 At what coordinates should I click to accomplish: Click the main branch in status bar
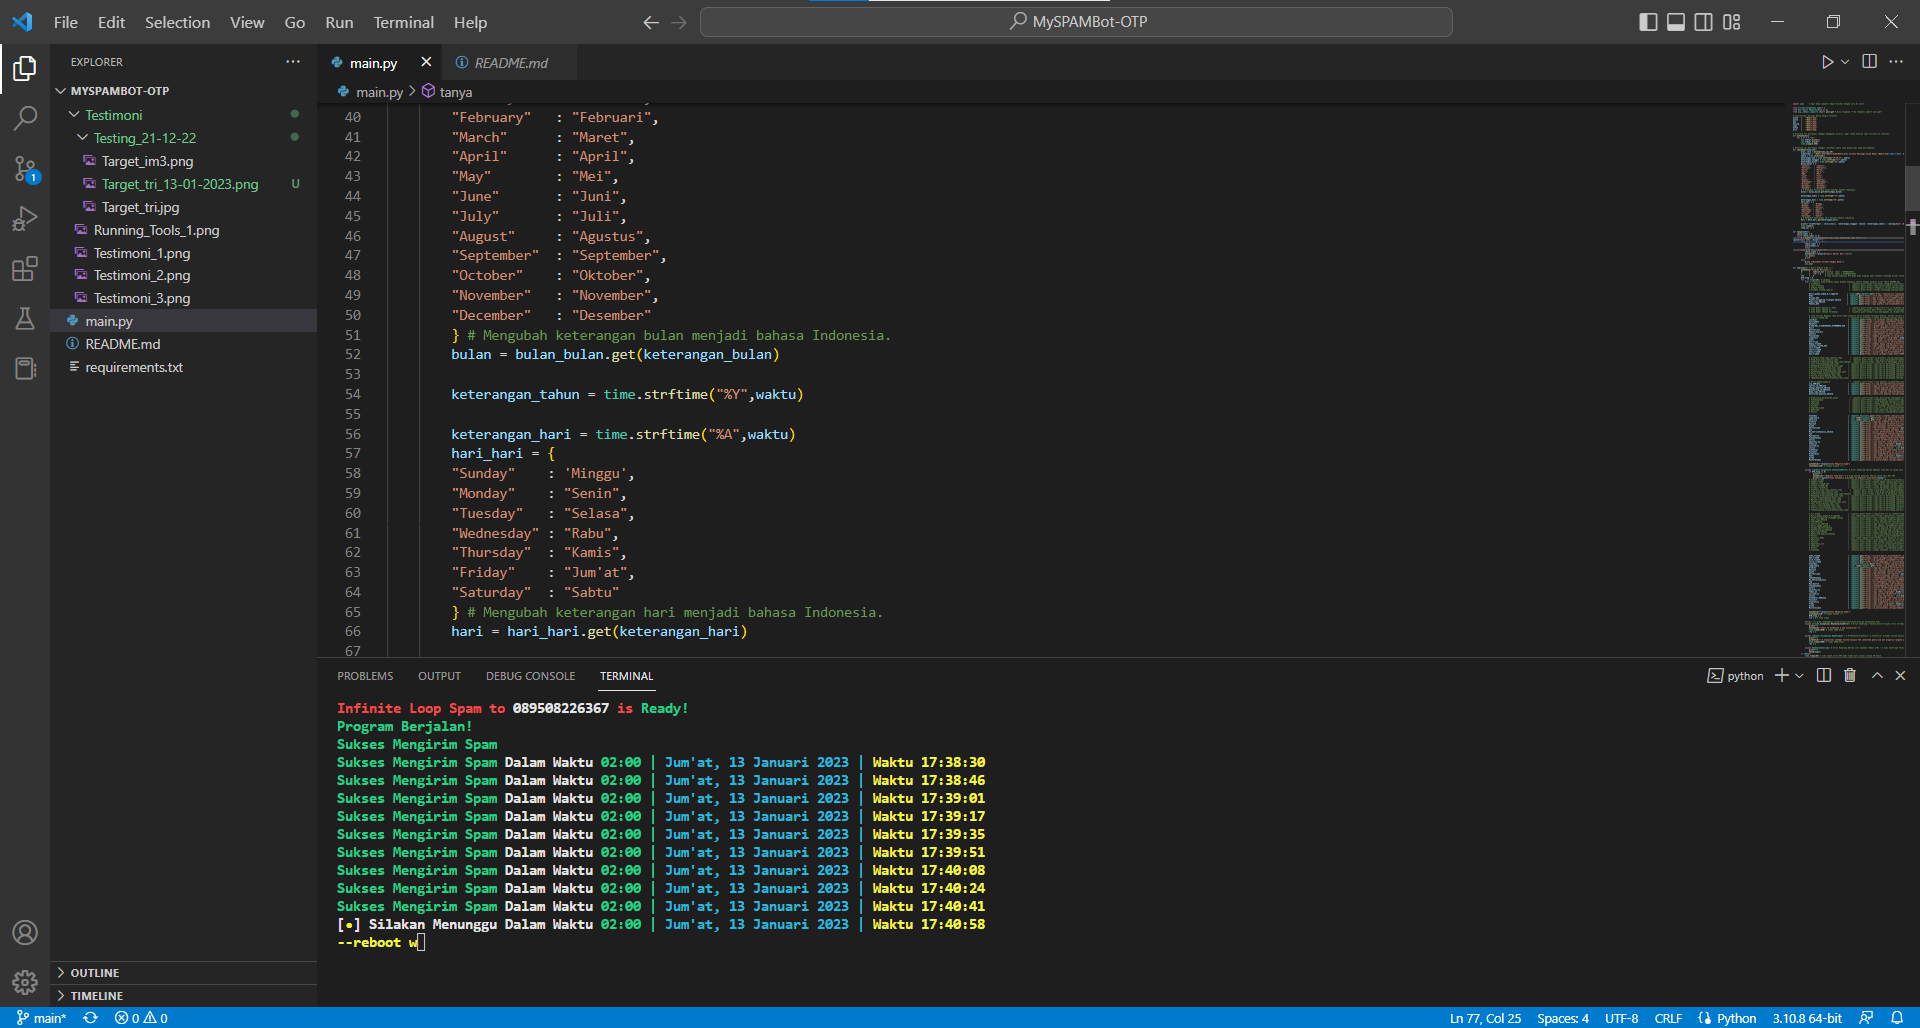coord(42,1018)
